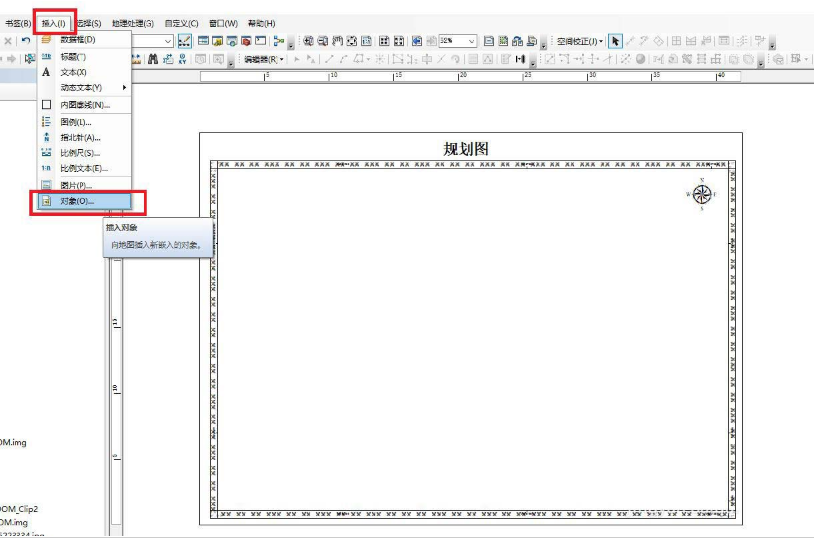This screenshot has width=814, height=540.
Task: Choose 对象(O)... object entry
Action: [85, 201]
